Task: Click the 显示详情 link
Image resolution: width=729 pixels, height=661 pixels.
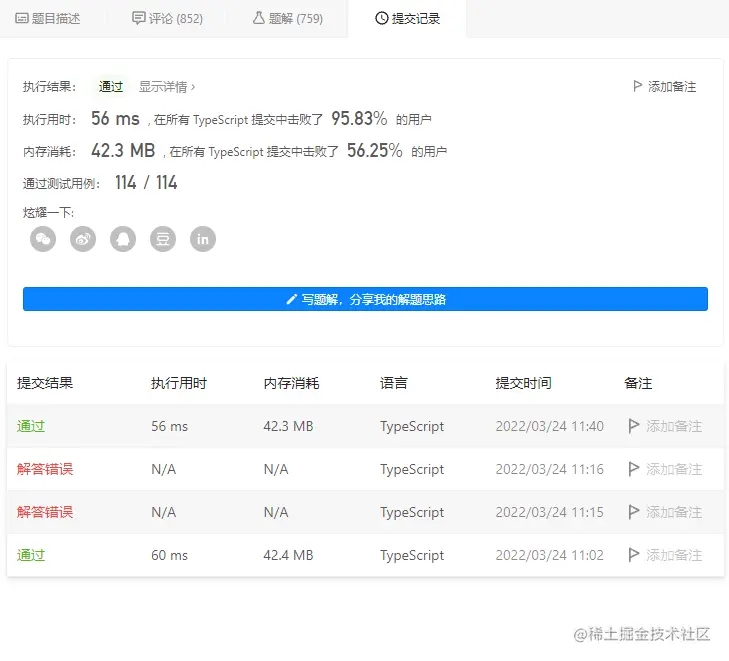Action: pyautogui.click(x=167, y=87)
